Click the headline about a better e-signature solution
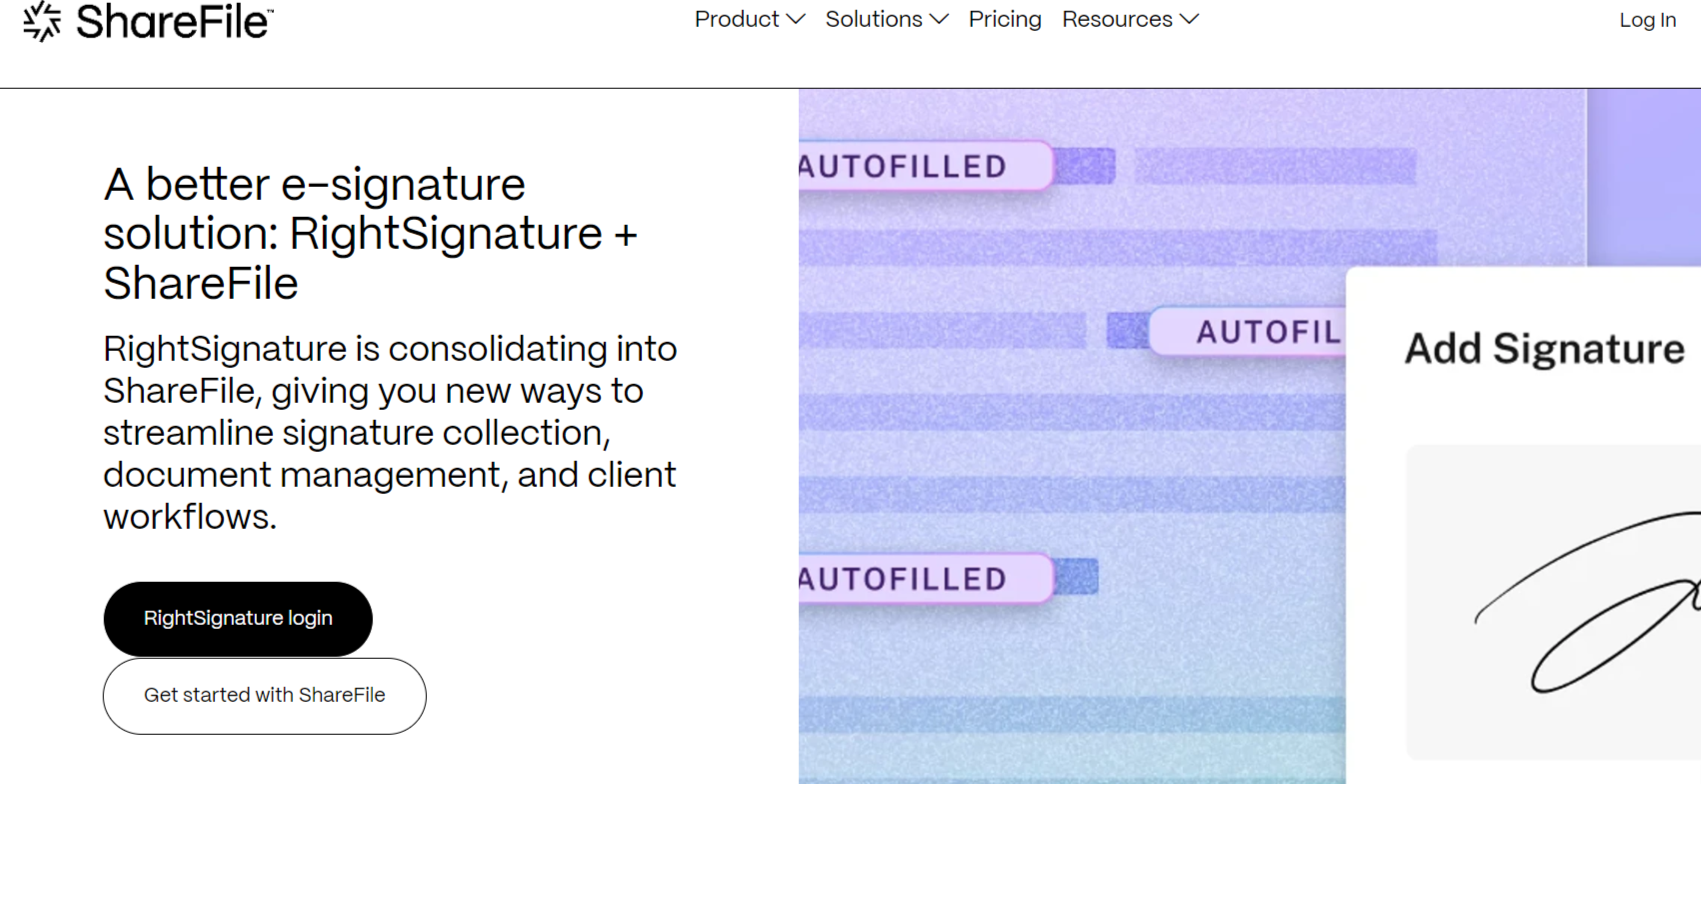1701x906 pixels. 370,234
